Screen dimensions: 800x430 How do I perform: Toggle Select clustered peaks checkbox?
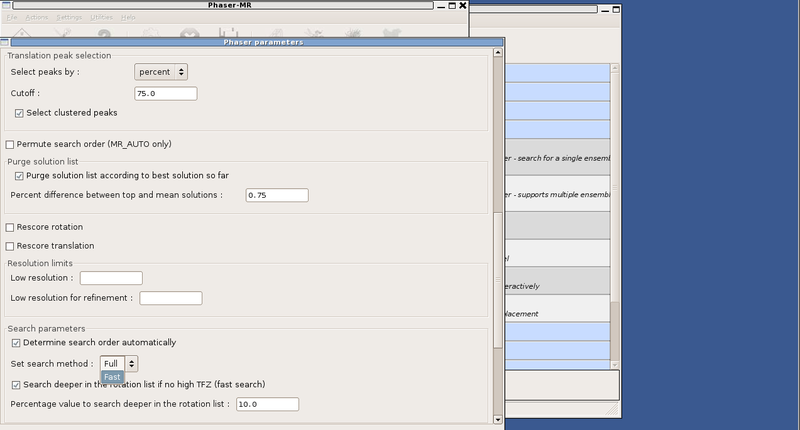[x=20, y=113]
